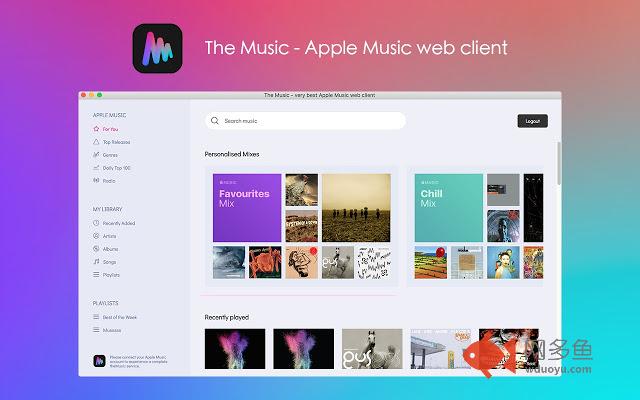The image size is (640, 400).
Task: Click the content area vertical scrollbar
Action: 559,163
